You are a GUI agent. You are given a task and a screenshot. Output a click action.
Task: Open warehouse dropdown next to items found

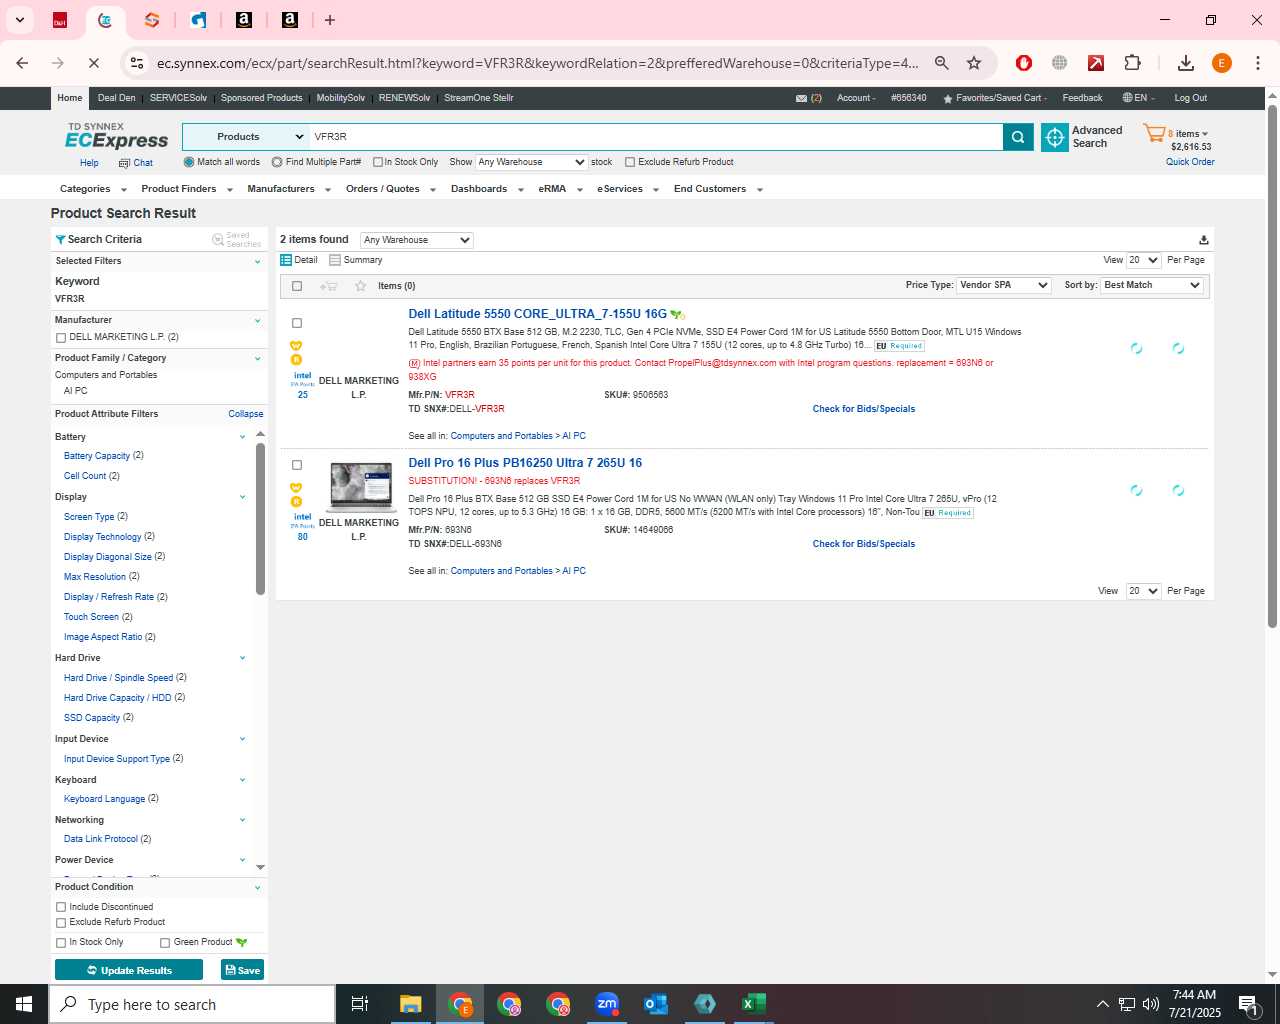click(x=417, y=240)
